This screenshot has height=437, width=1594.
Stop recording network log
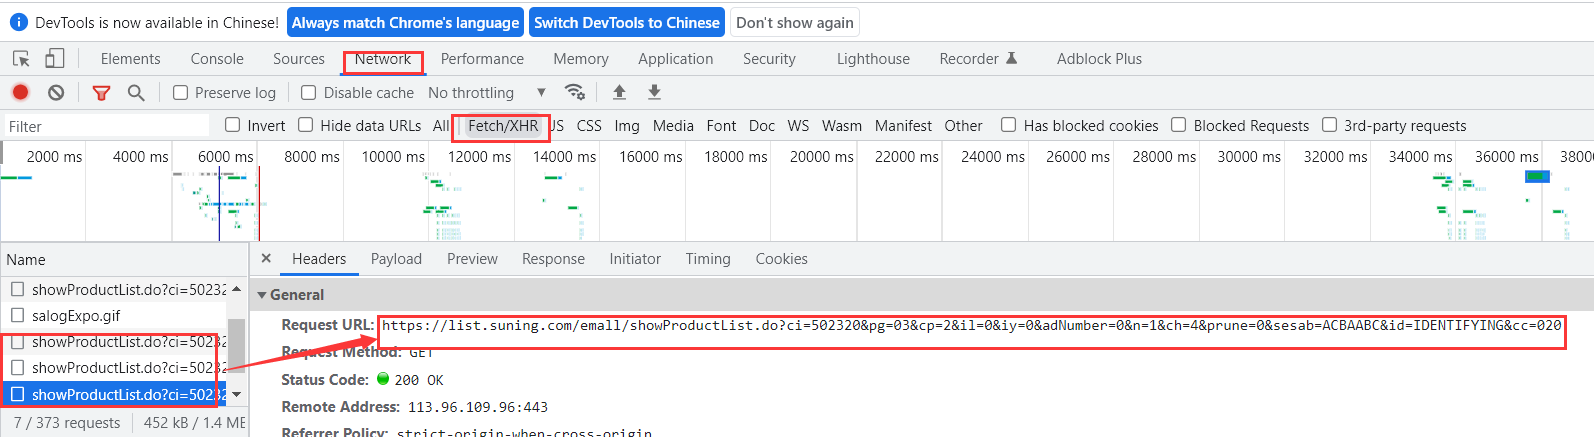coord(20,92)
